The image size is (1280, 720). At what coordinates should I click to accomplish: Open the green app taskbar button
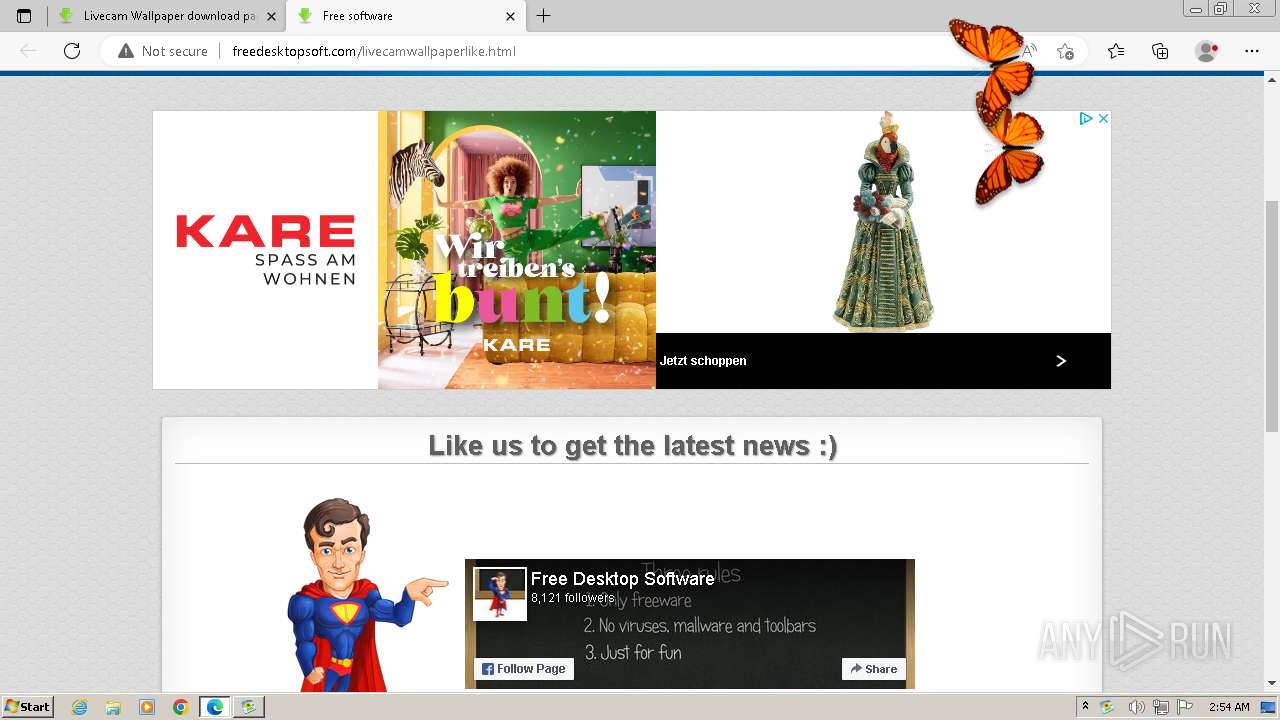249,707
